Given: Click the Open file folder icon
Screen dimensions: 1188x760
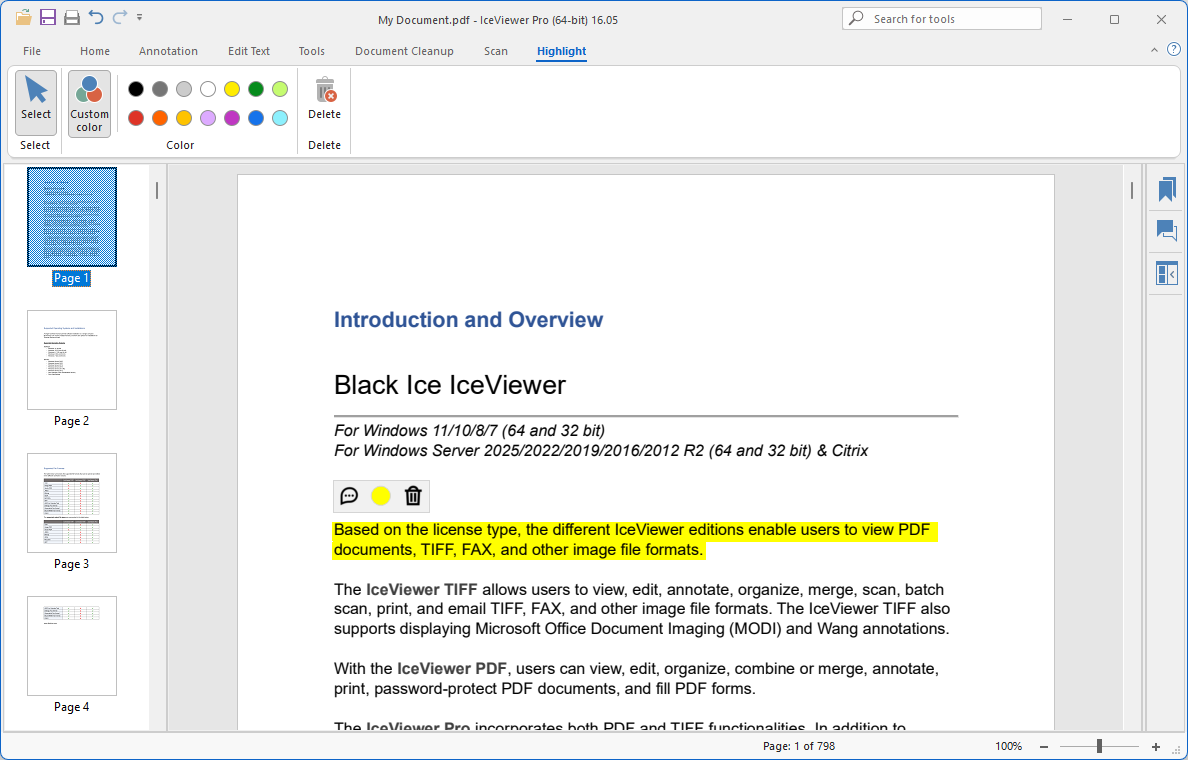Looking at the screenshot, I should (x=23, y=17).
